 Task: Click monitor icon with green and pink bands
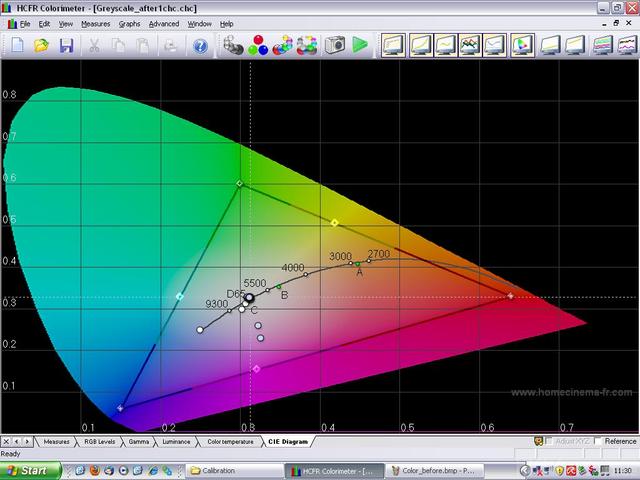click(x=603, y=45)
